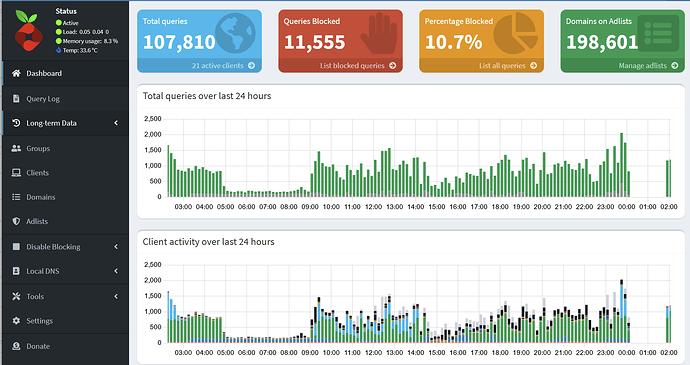This screenshot has height=365, width=690.
Task: Click the tallest bar in Client activity chart
Action: coord(621,311)
